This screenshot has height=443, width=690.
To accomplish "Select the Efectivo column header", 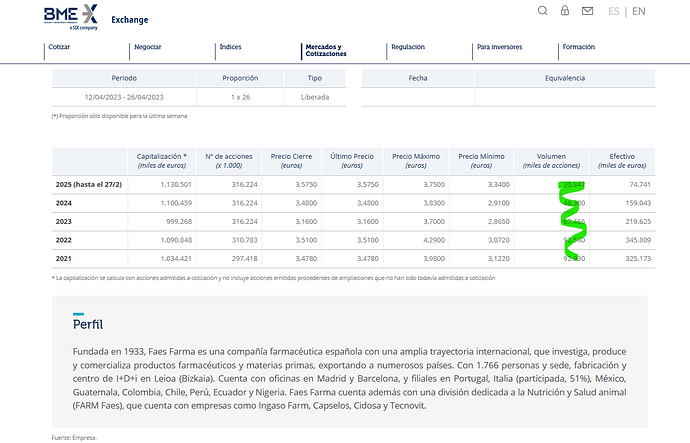I will click(622, 161).
